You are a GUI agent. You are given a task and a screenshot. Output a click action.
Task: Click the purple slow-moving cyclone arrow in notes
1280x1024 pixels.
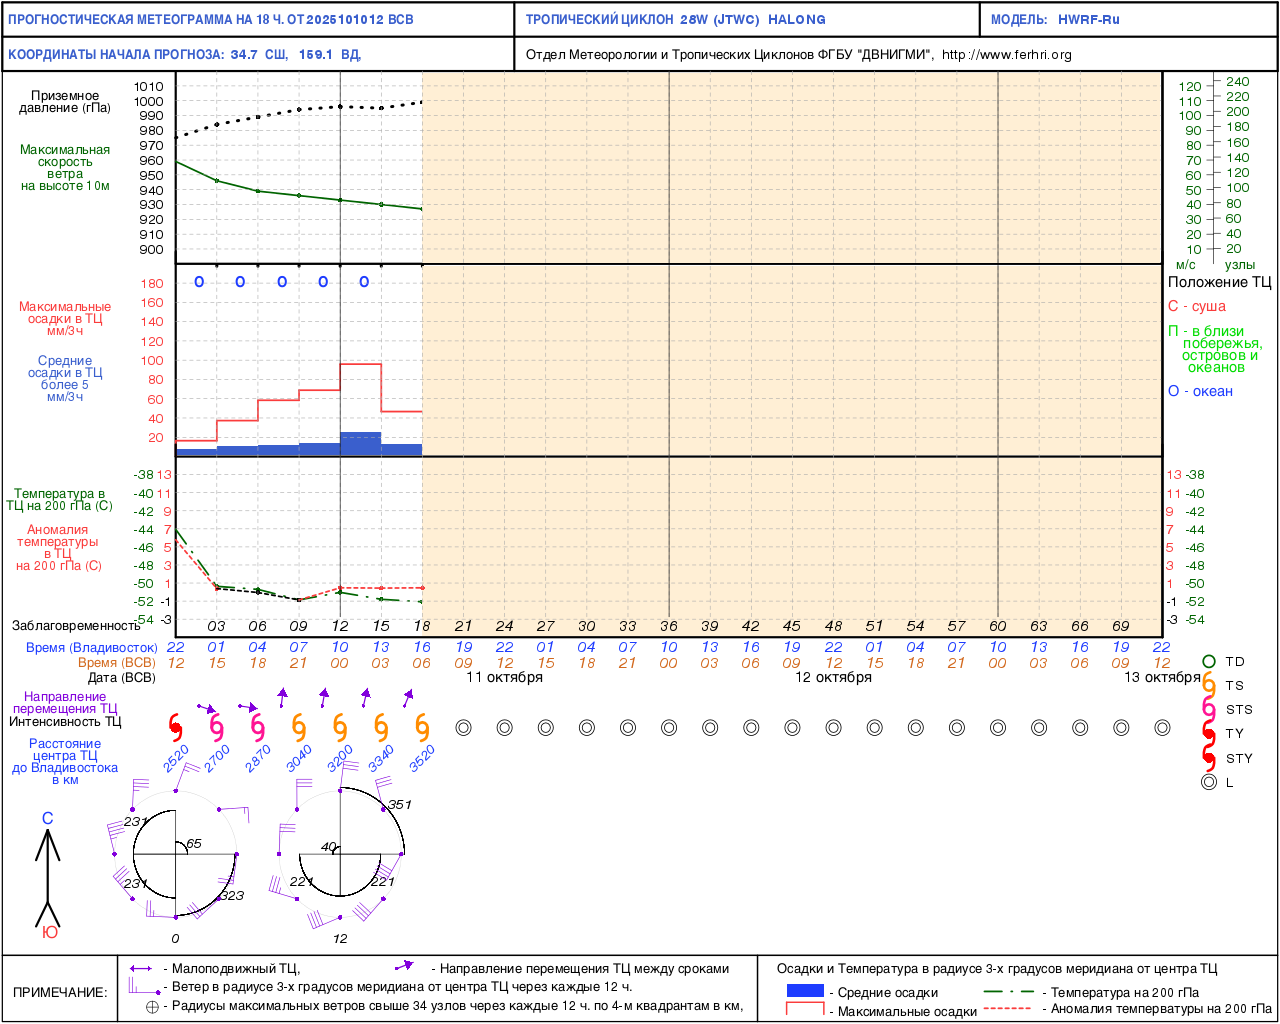coord(141,968)
